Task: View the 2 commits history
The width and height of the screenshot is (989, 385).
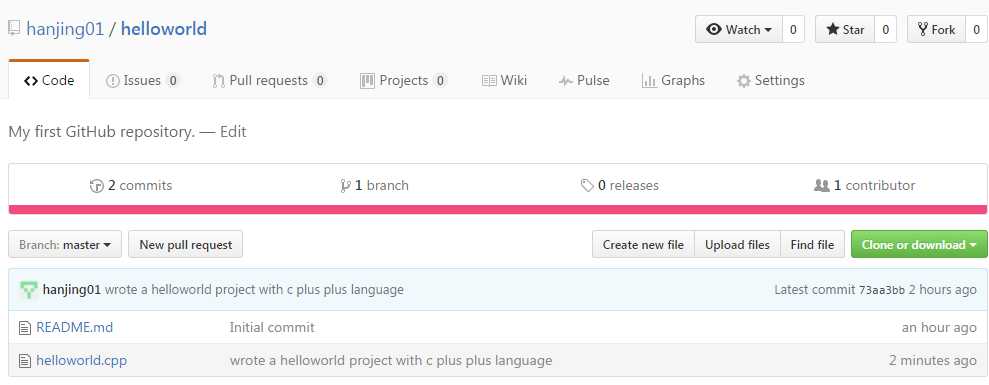Action: (x=131, y=186)
